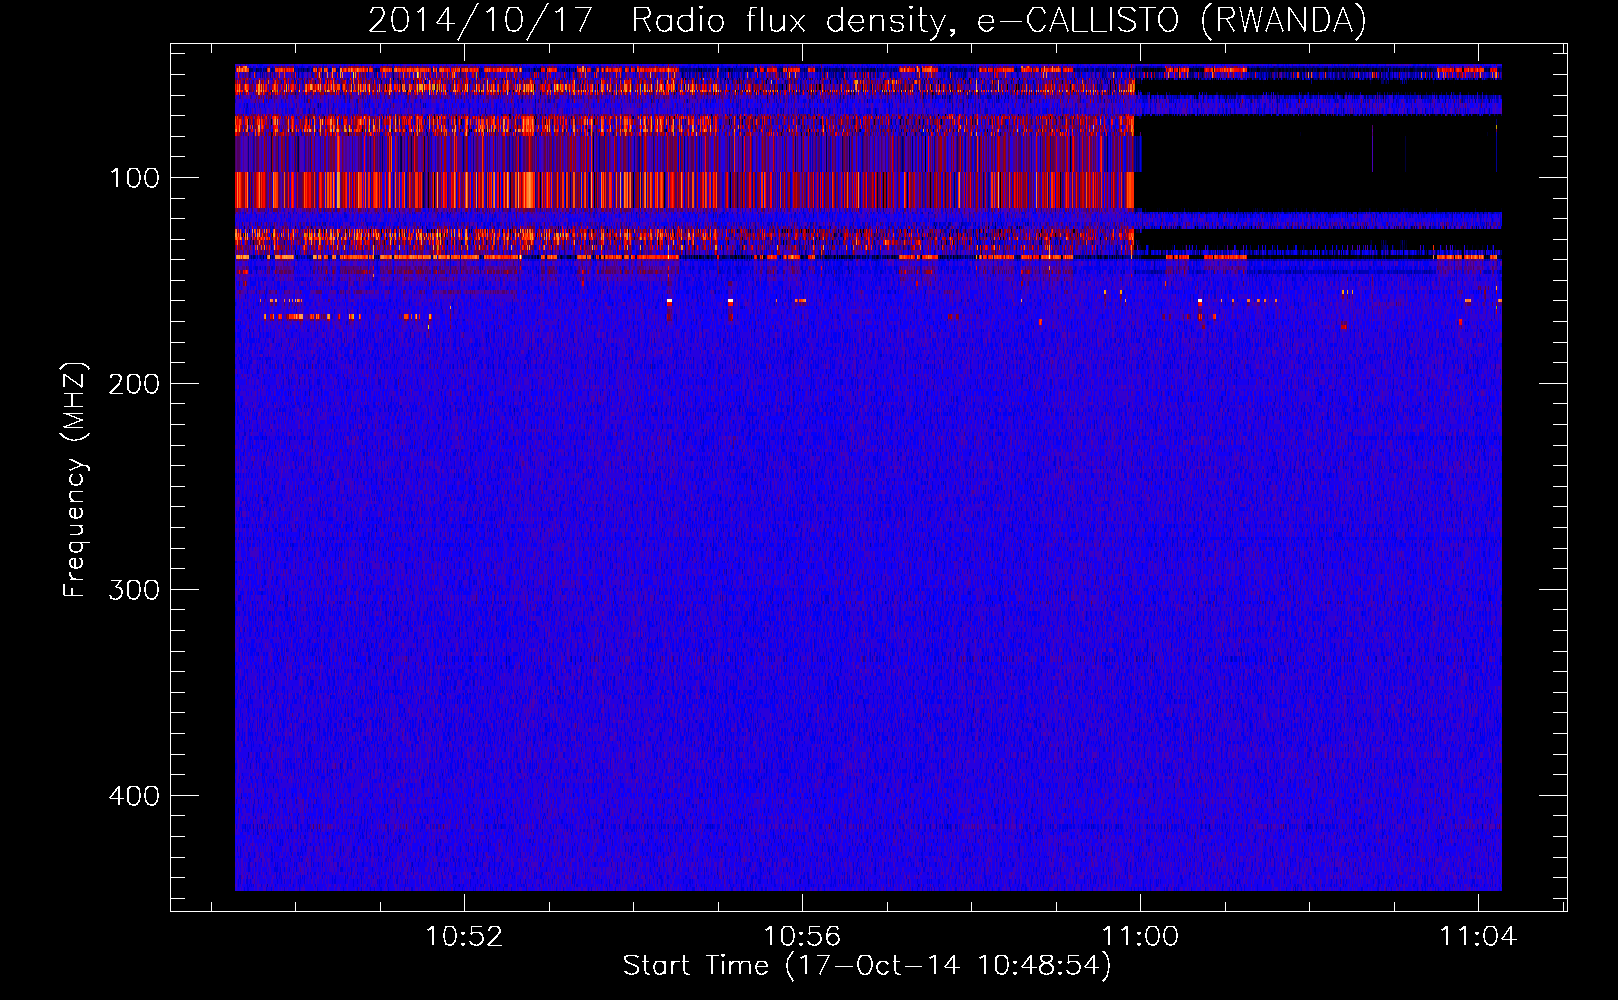Click the '10:52' time tick label
The image size is (1618, 1000).
click(464, 937)
